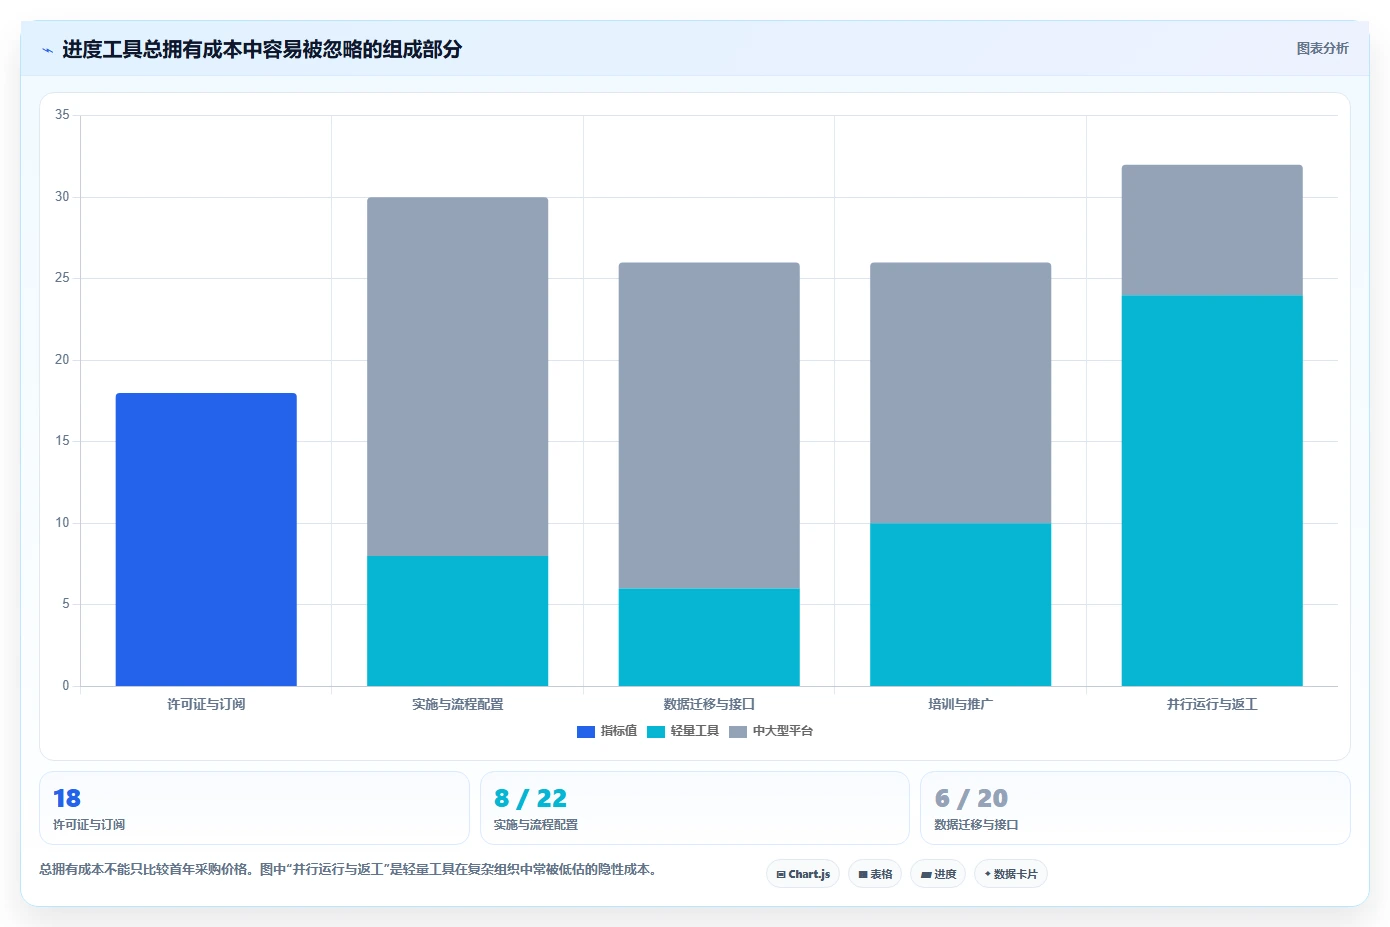Click the lightning icon beside the chart title

coord(47,50)
